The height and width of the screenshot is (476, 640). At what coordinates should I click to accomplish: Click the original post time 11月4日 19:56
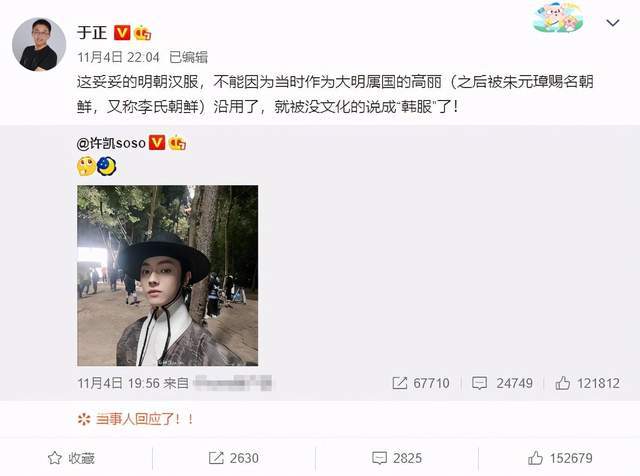[118, 383]
